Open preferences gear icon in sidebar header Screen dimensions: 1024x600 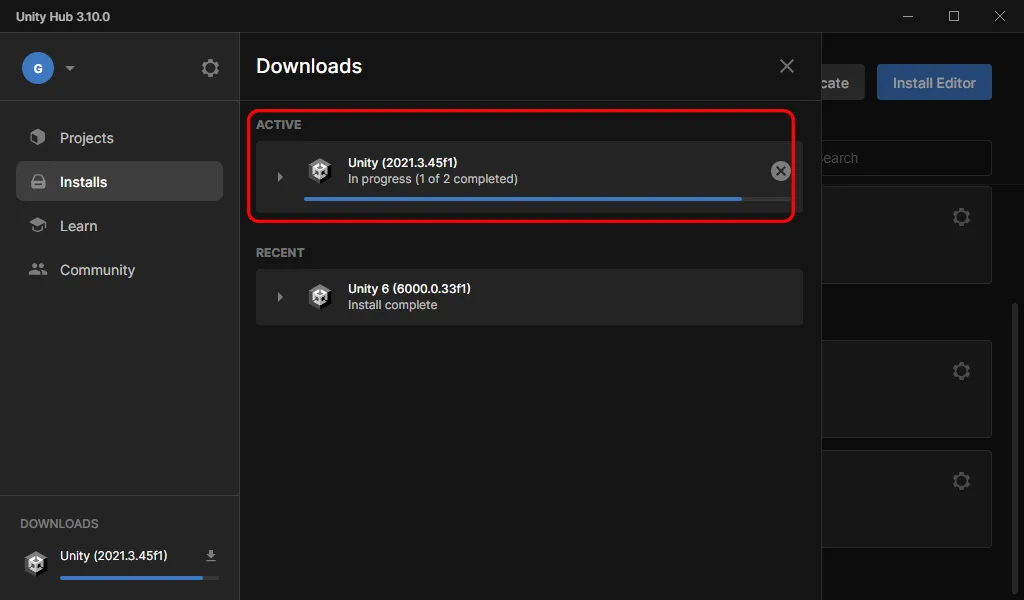tap(210, 68)
